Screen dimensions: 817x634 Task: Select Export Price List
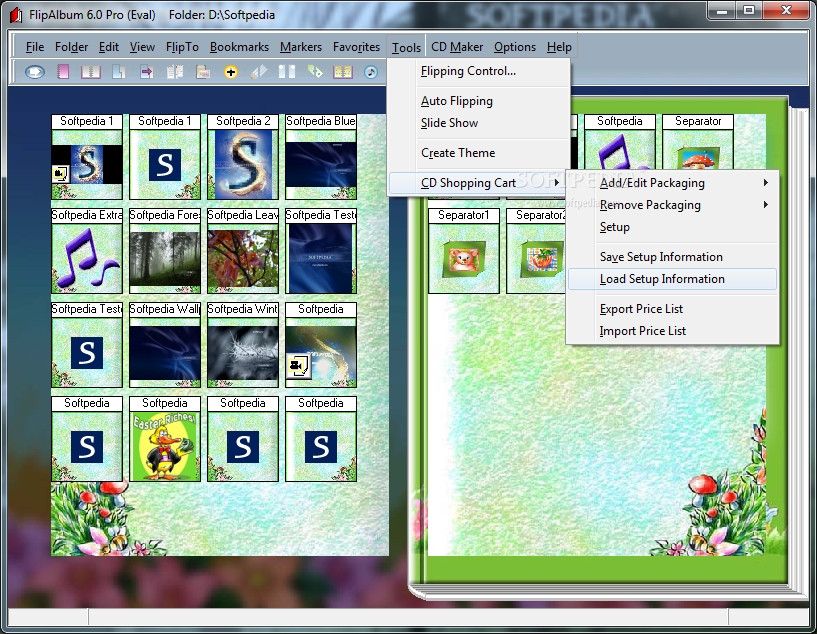673,309
